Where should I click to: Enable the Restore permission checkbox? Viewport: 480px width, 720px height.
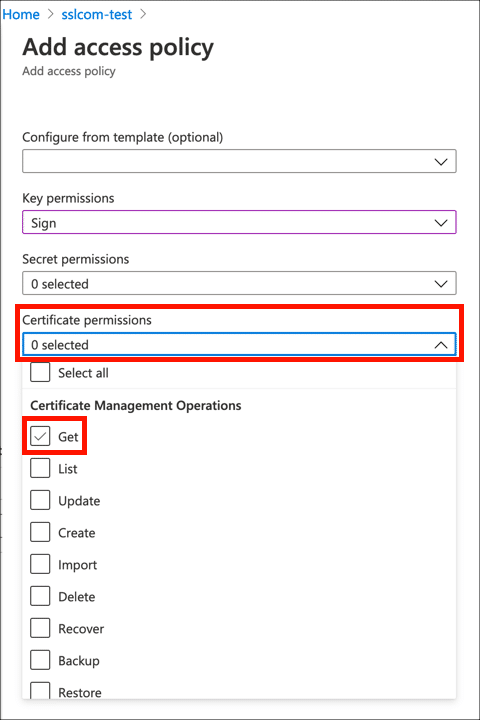40,691
